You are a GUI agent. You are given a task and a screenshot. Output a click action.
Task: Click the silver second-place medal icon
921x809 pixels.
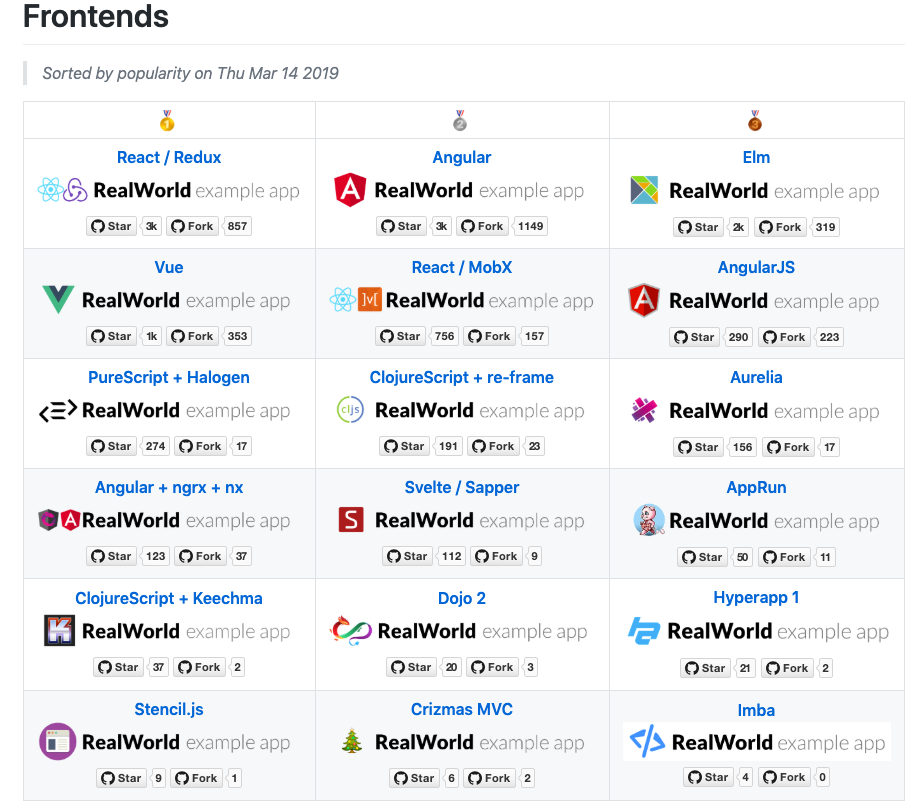point(460,120)
